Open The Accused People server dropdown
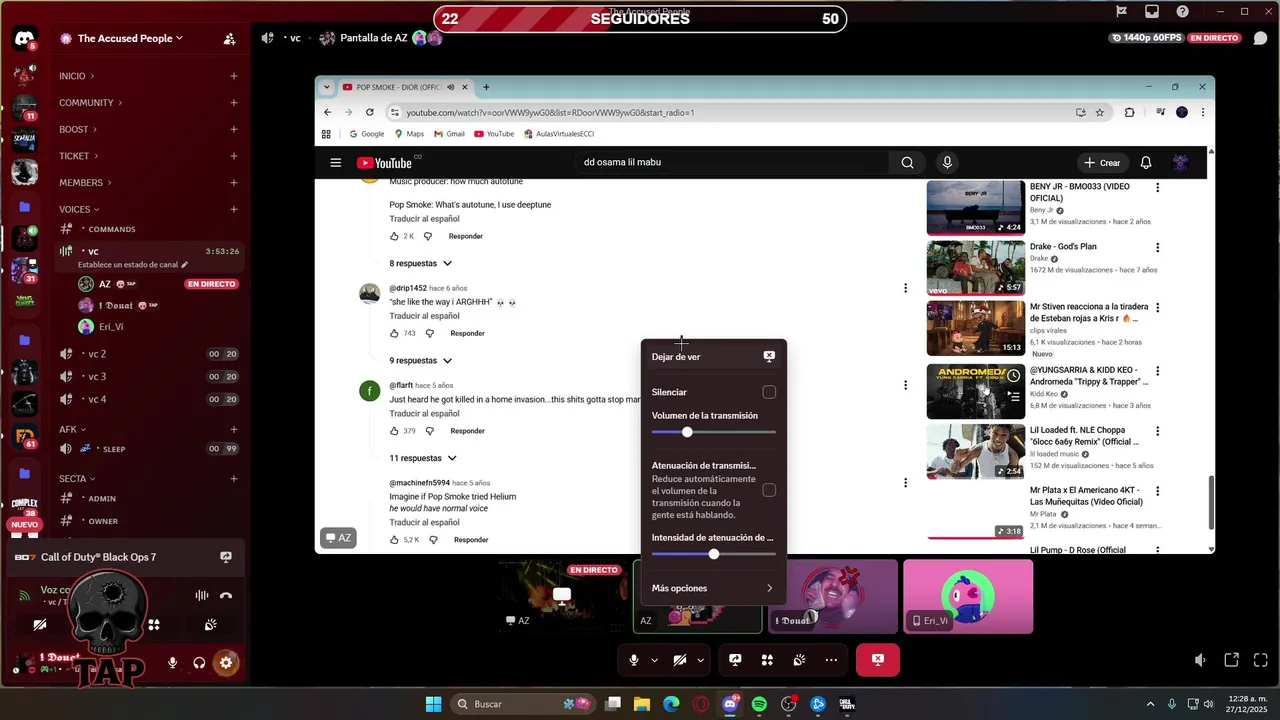The height and width of the screenshot is (720, 1280). click(130, 39)
